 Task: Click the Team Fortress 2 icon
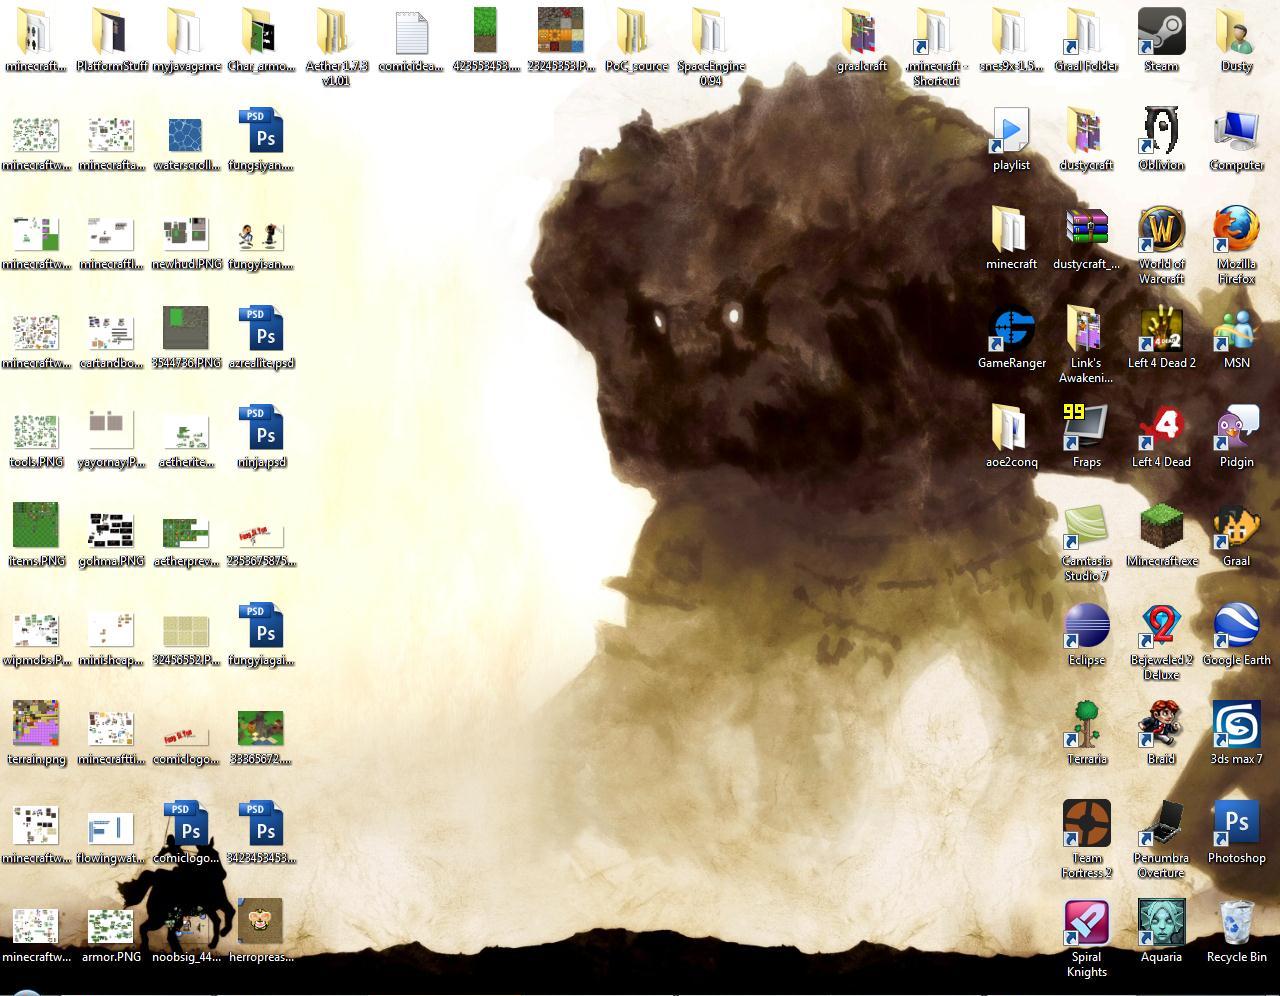tap(1086, 824)
